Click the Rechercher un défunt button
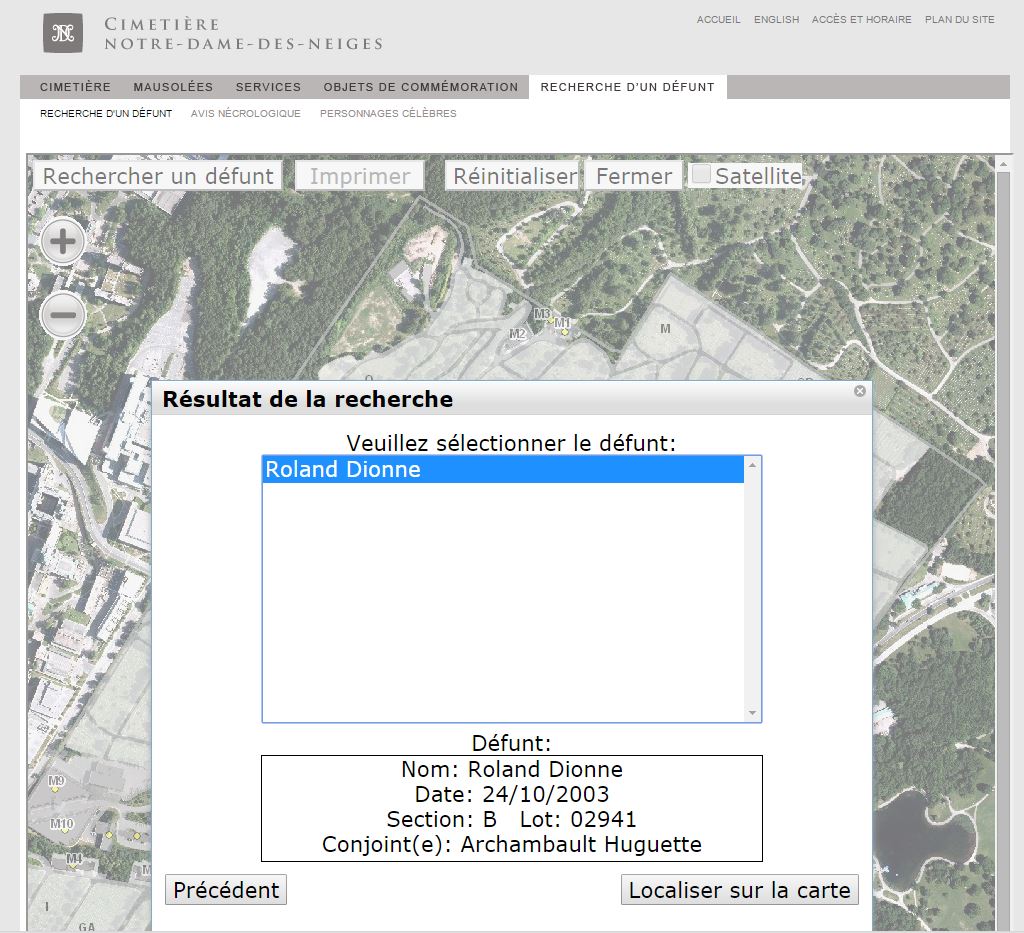1024x933 pixels. click(x=158, y=176)
